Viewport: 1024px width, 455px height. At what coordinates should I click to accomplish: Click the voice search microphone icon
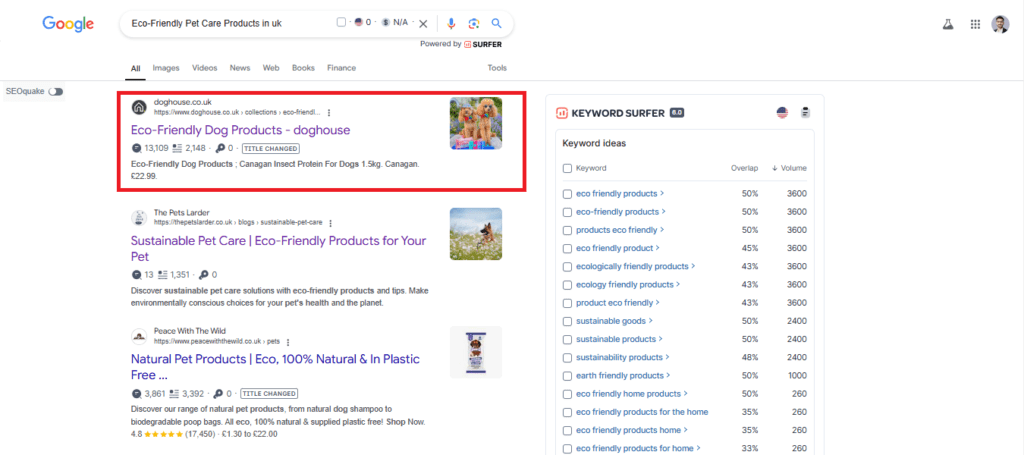point(451,23)
